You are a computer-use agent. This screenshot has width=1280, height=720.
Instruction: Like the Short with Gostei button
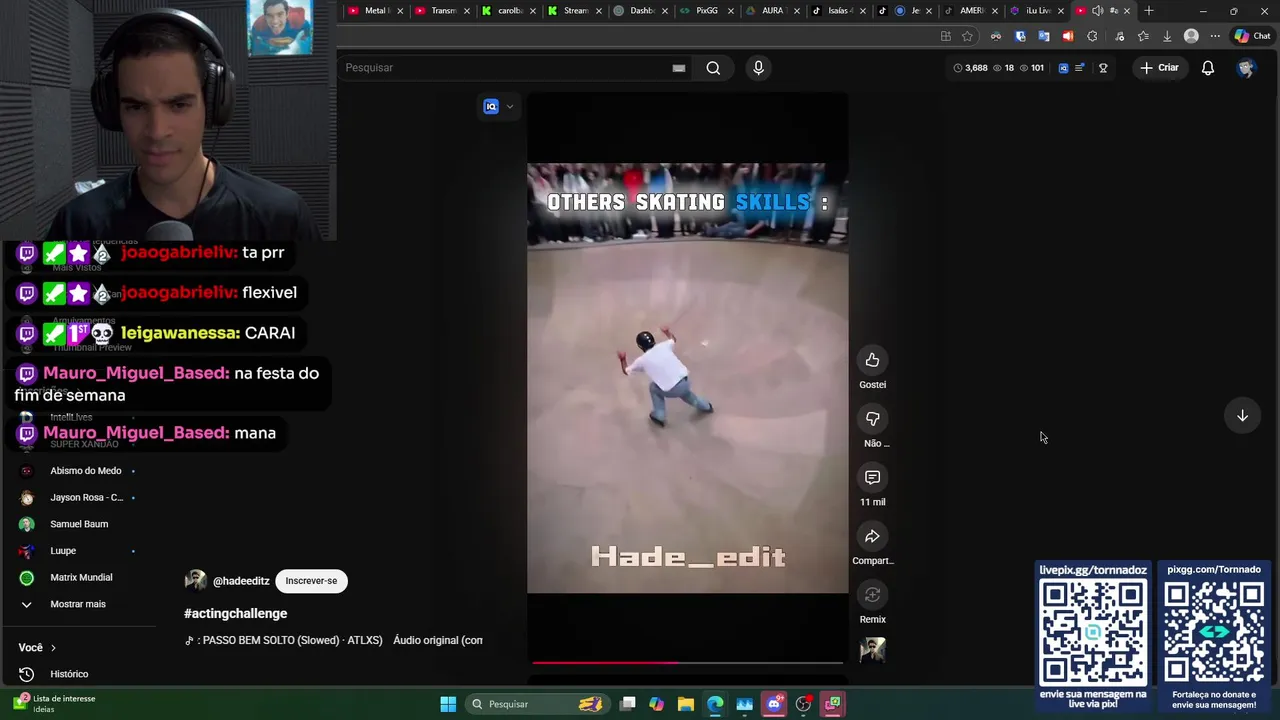tap(872, 360)
